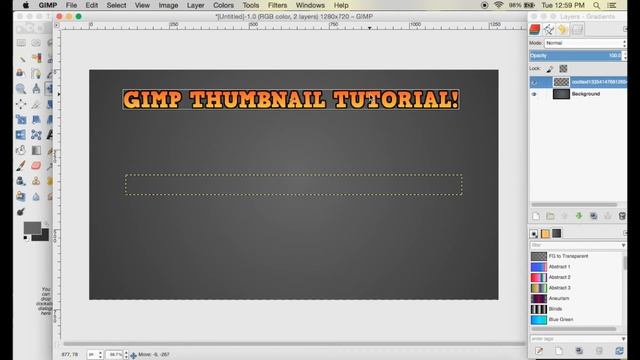Viewport: 640px width, 360px height.
Task: Choose the FG to Transparent gradient
Action: [x=577, y=256]
